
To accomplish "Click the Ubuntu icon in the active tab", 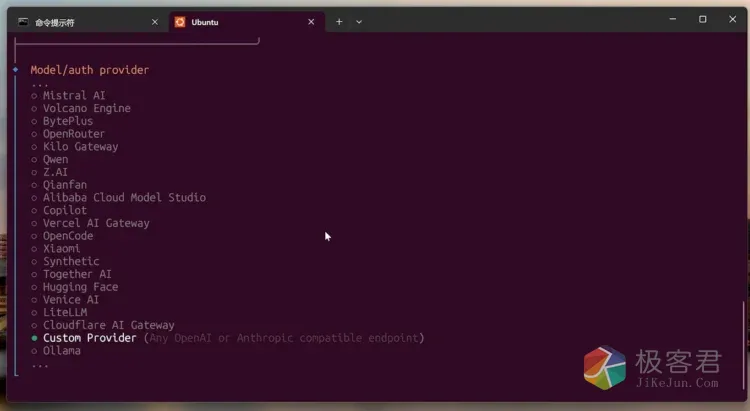I will 180,21.
